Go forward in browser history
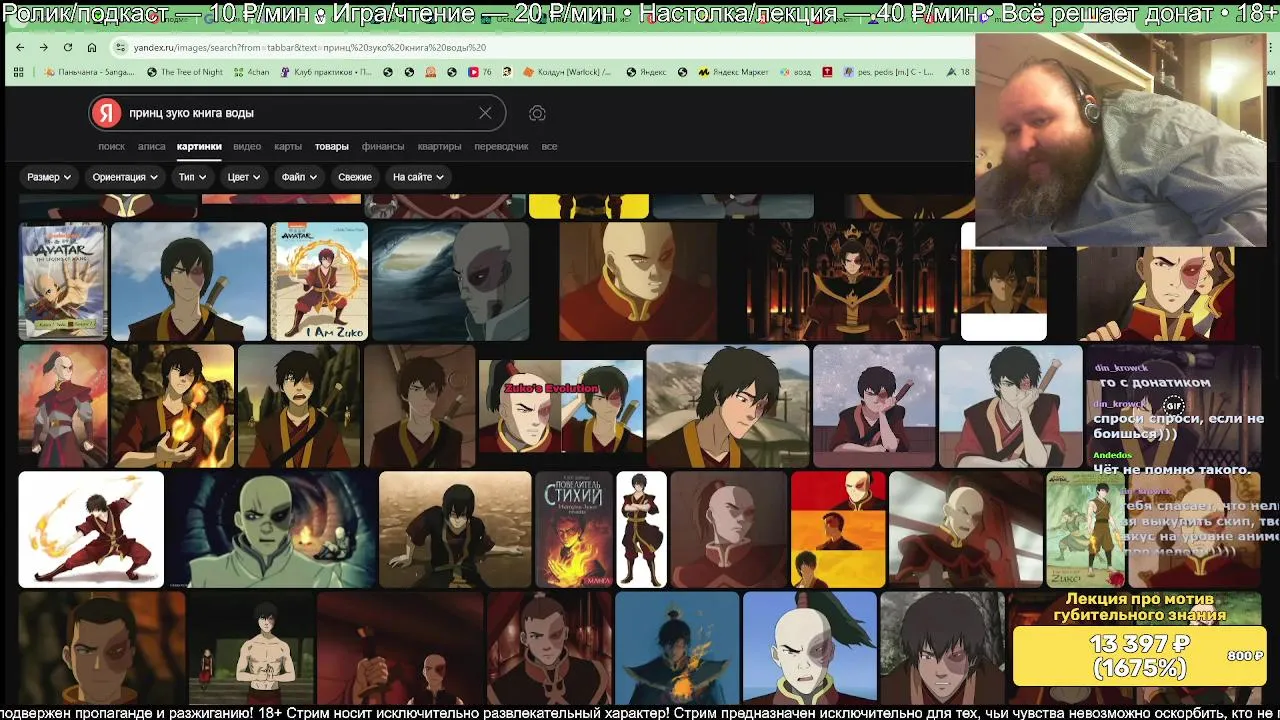Image resolution: width=1280 pixels, height=720 pixels. [x=44, y=47]
